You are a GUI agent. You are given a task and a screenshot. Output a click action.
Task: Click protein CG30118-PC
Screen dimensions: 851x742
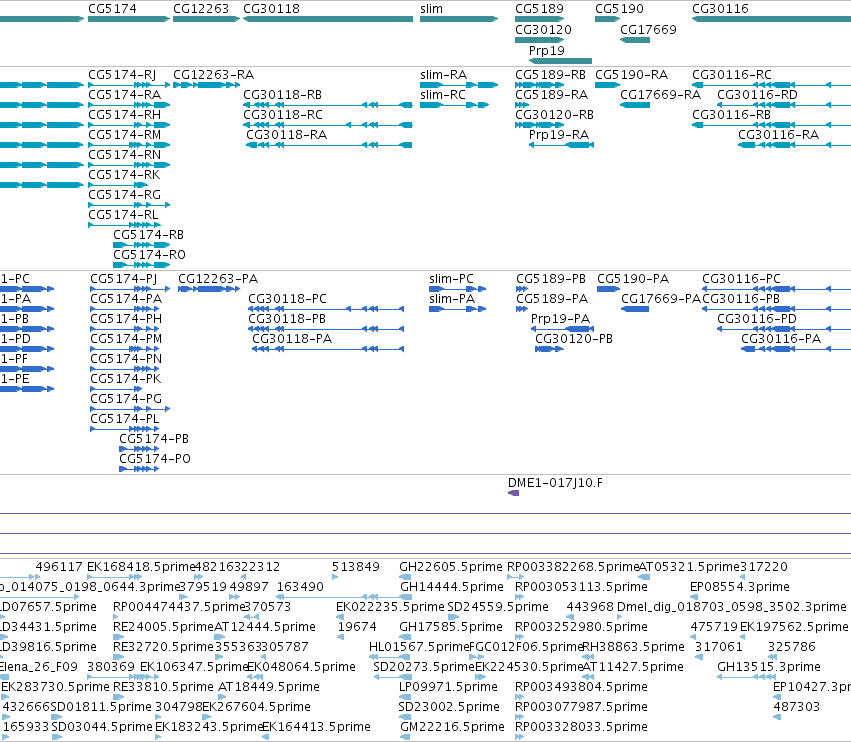(288, 299)
